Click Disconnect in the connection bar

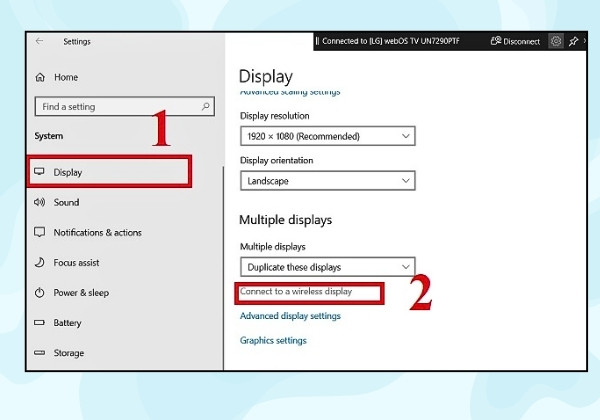pos(515,41)
